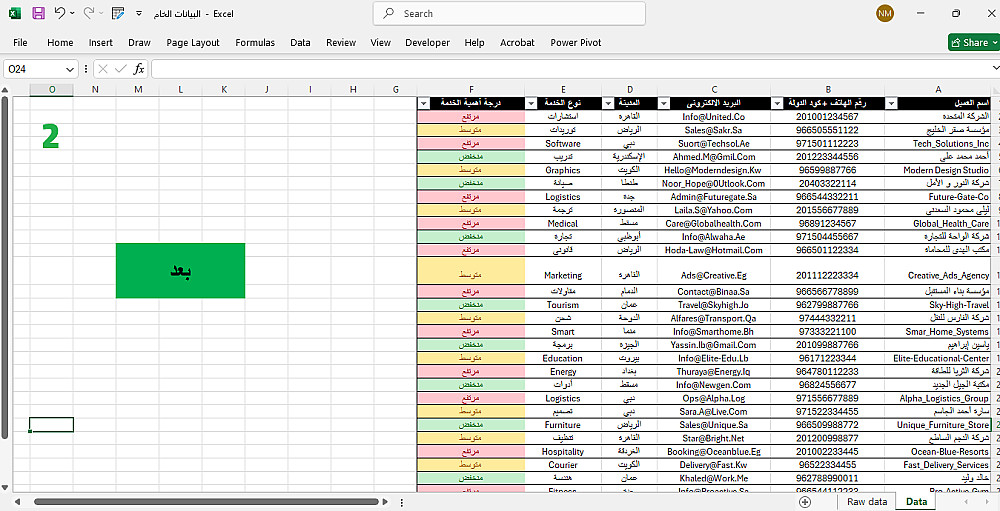Select cell with Info@United.Co

[x=714, y=117]
